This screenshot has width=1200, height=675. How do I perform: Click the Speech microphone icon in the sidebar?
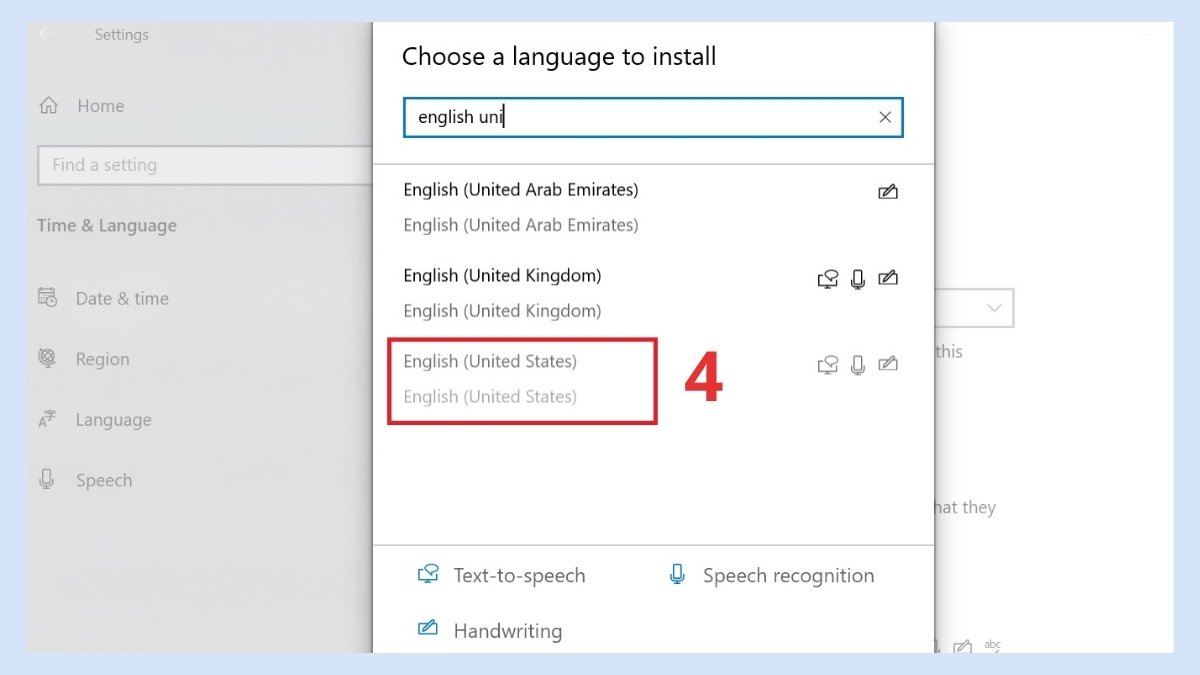(x=47, y=480)
